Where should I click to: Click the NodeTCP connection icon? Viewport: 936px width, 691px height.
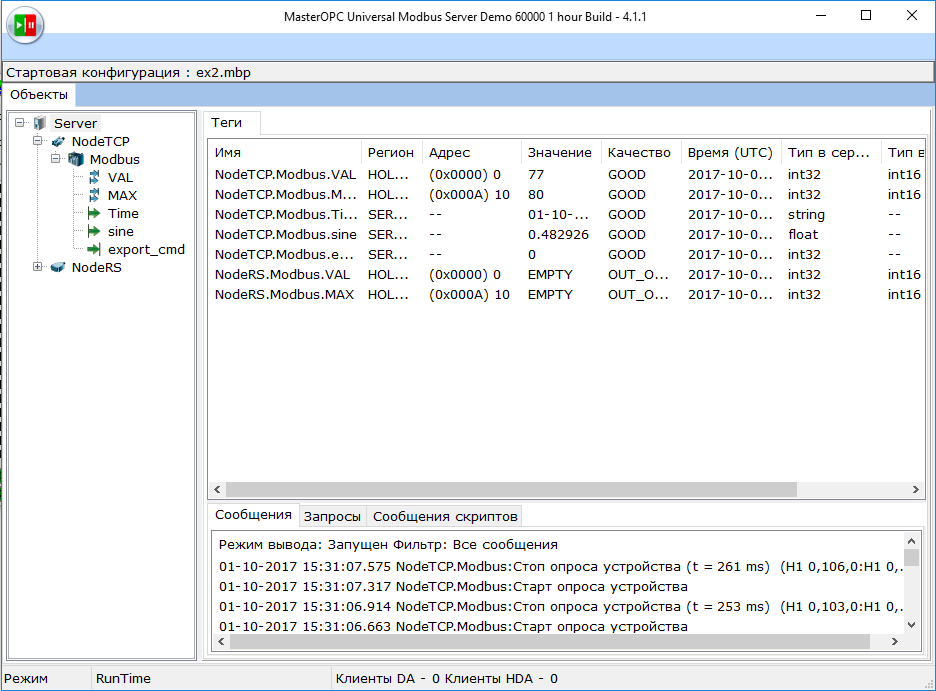(x=56, y=141)
